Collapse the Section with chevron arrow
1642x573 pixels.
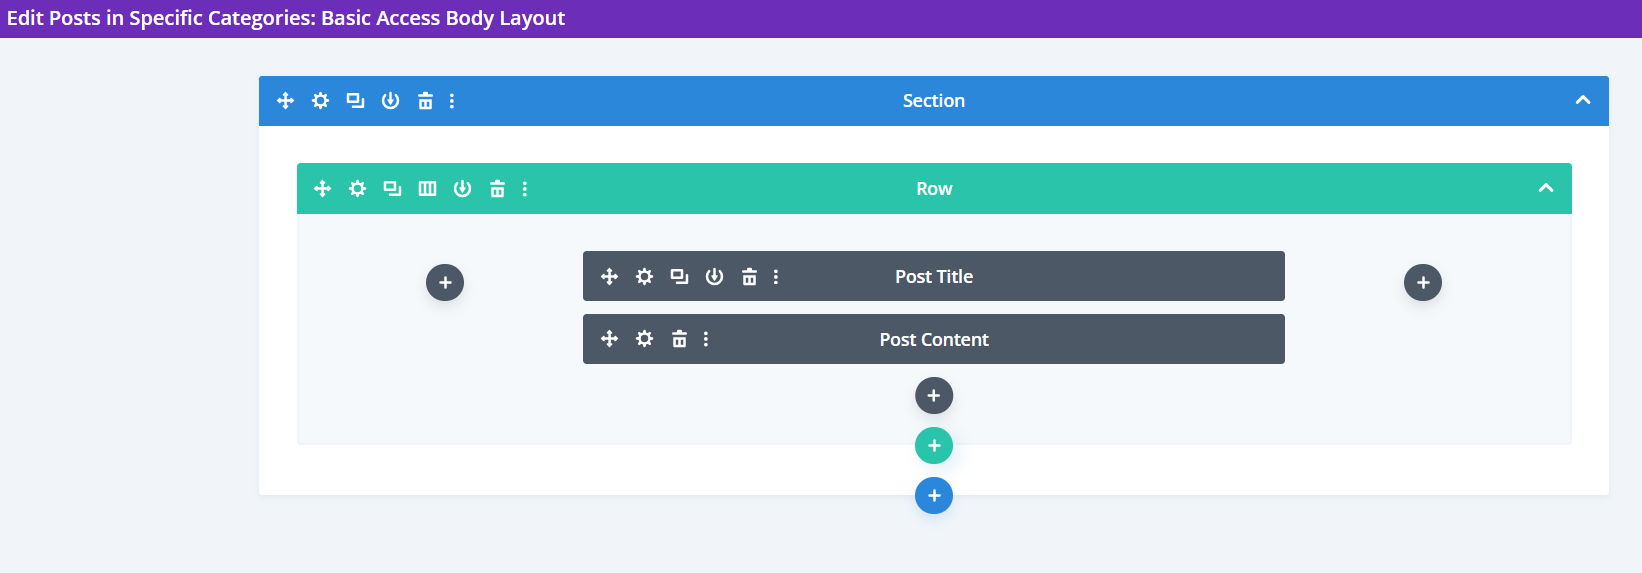1582,101
